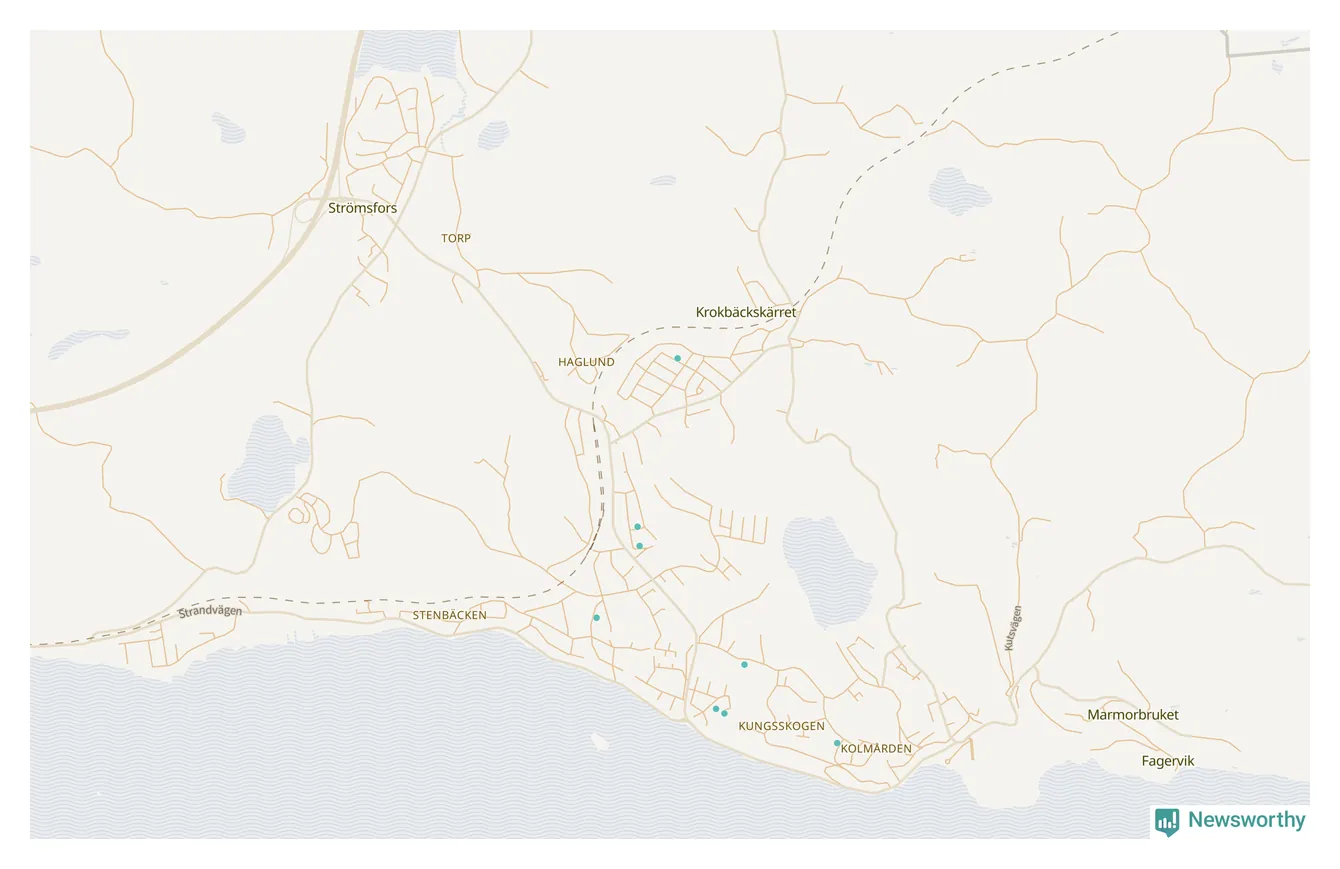Click the KUNGSSKOGEN district label
The image size is (1340, 869).
click(782, 726)
